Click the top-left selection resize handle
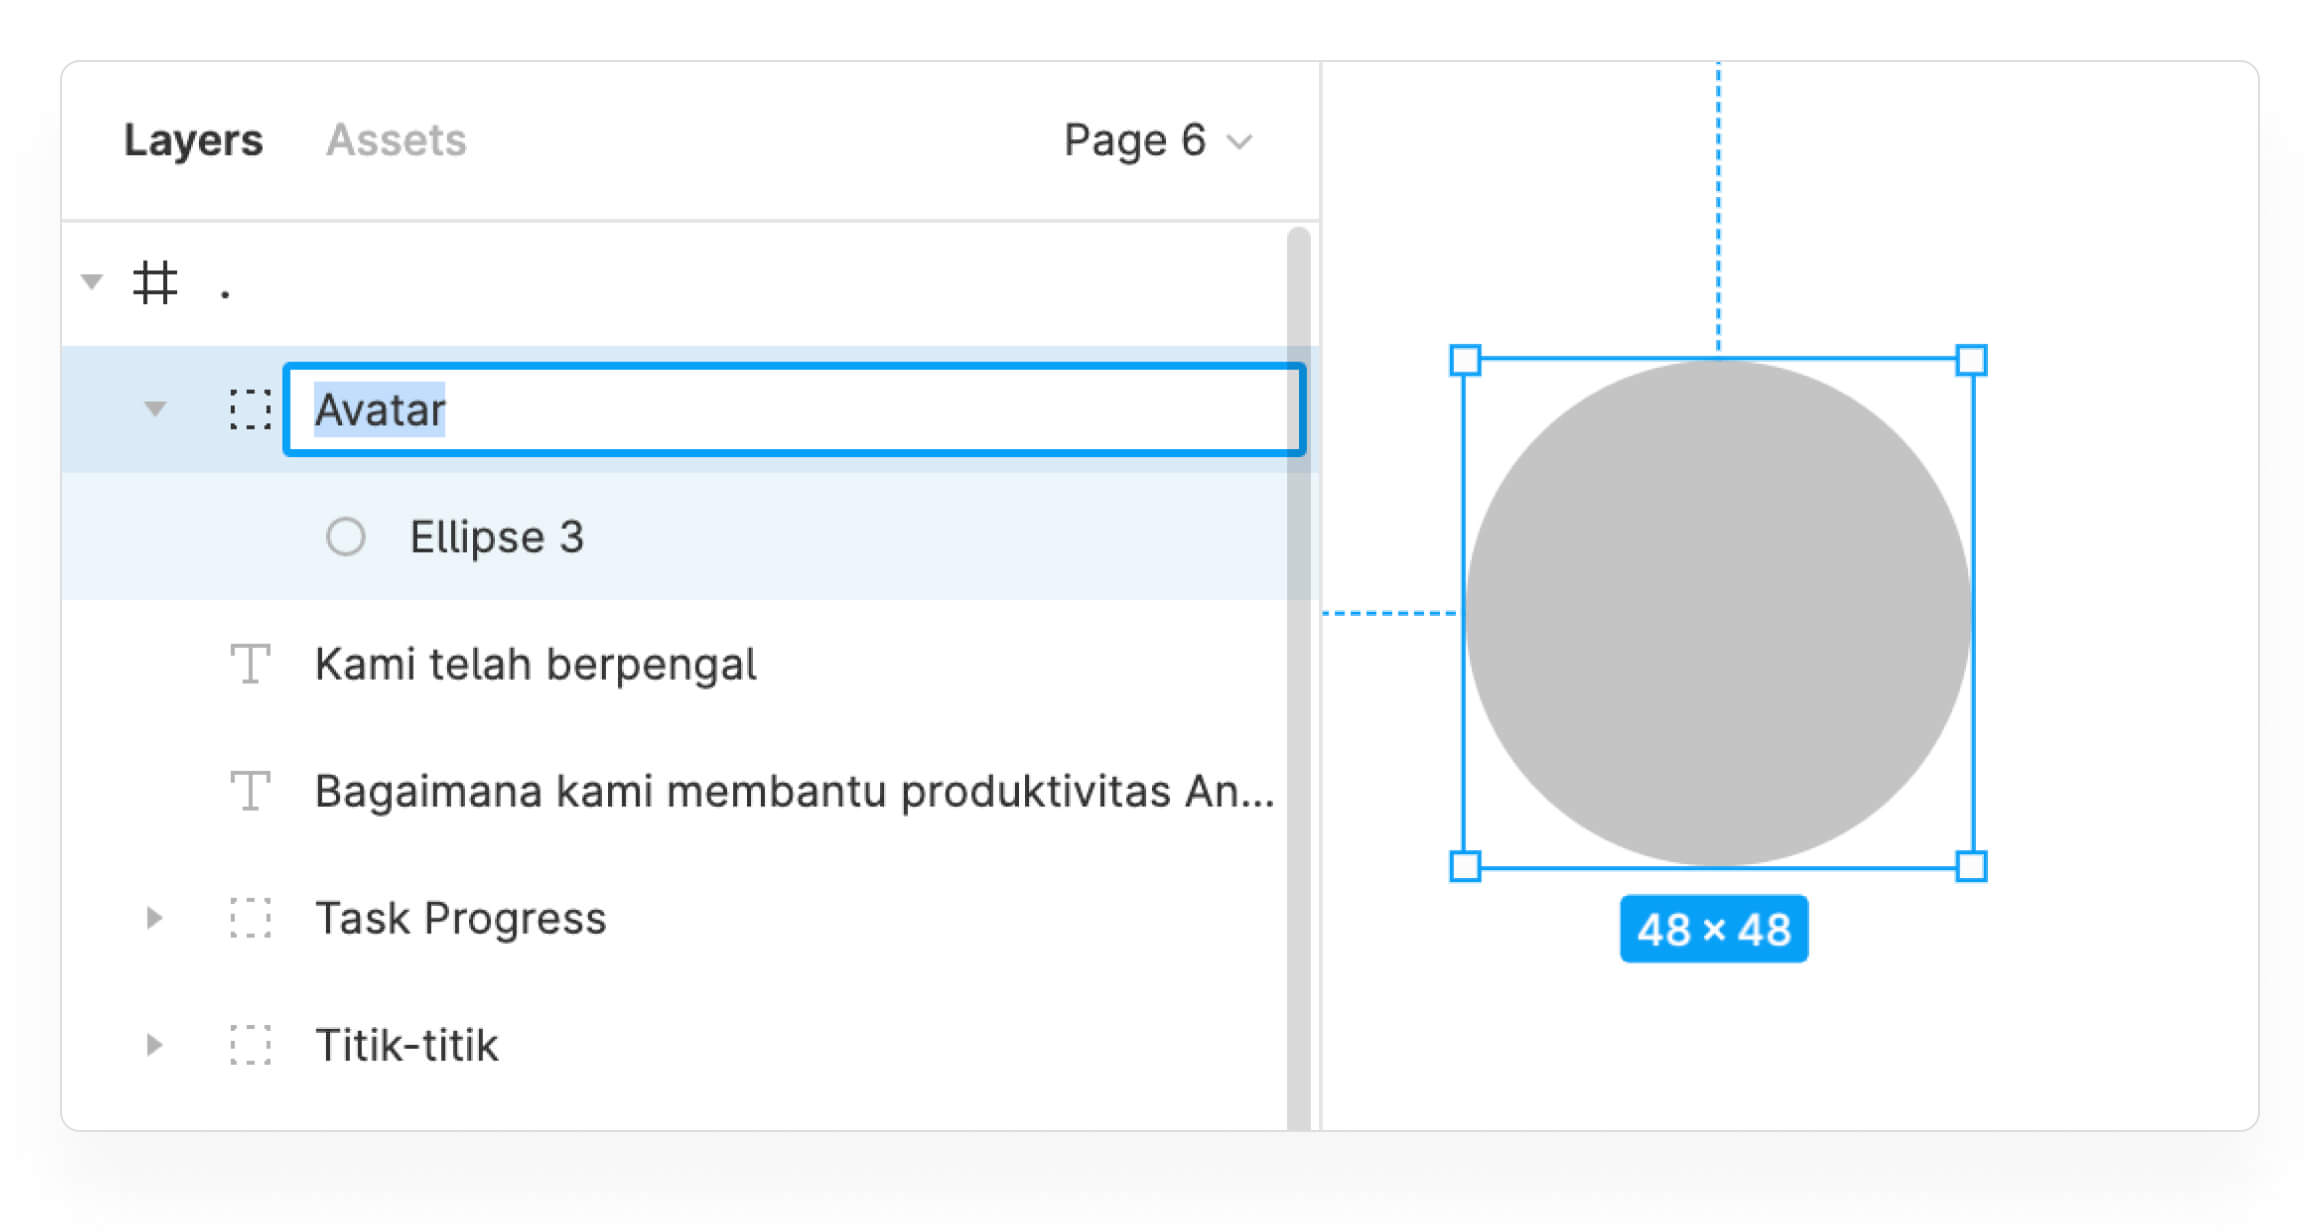 coord(1465,360)
